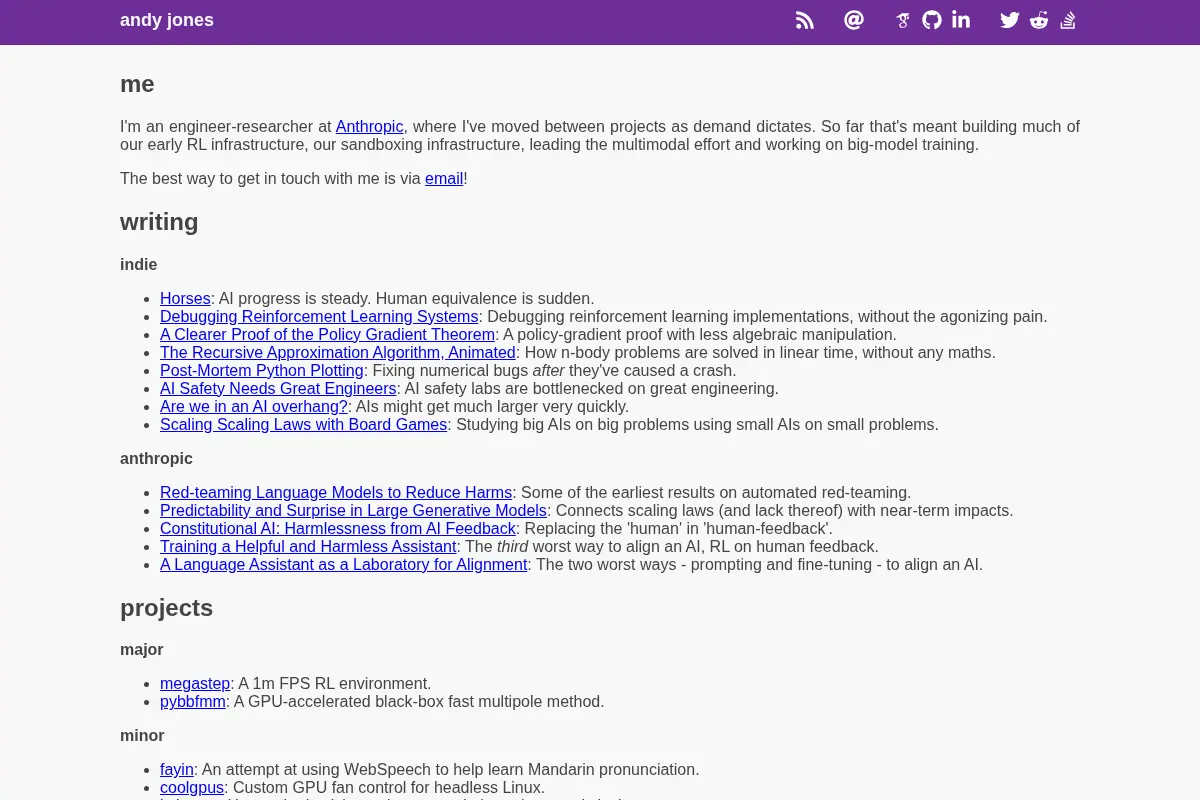
Task: Visit the megastep project
Action: click(195, 685)
